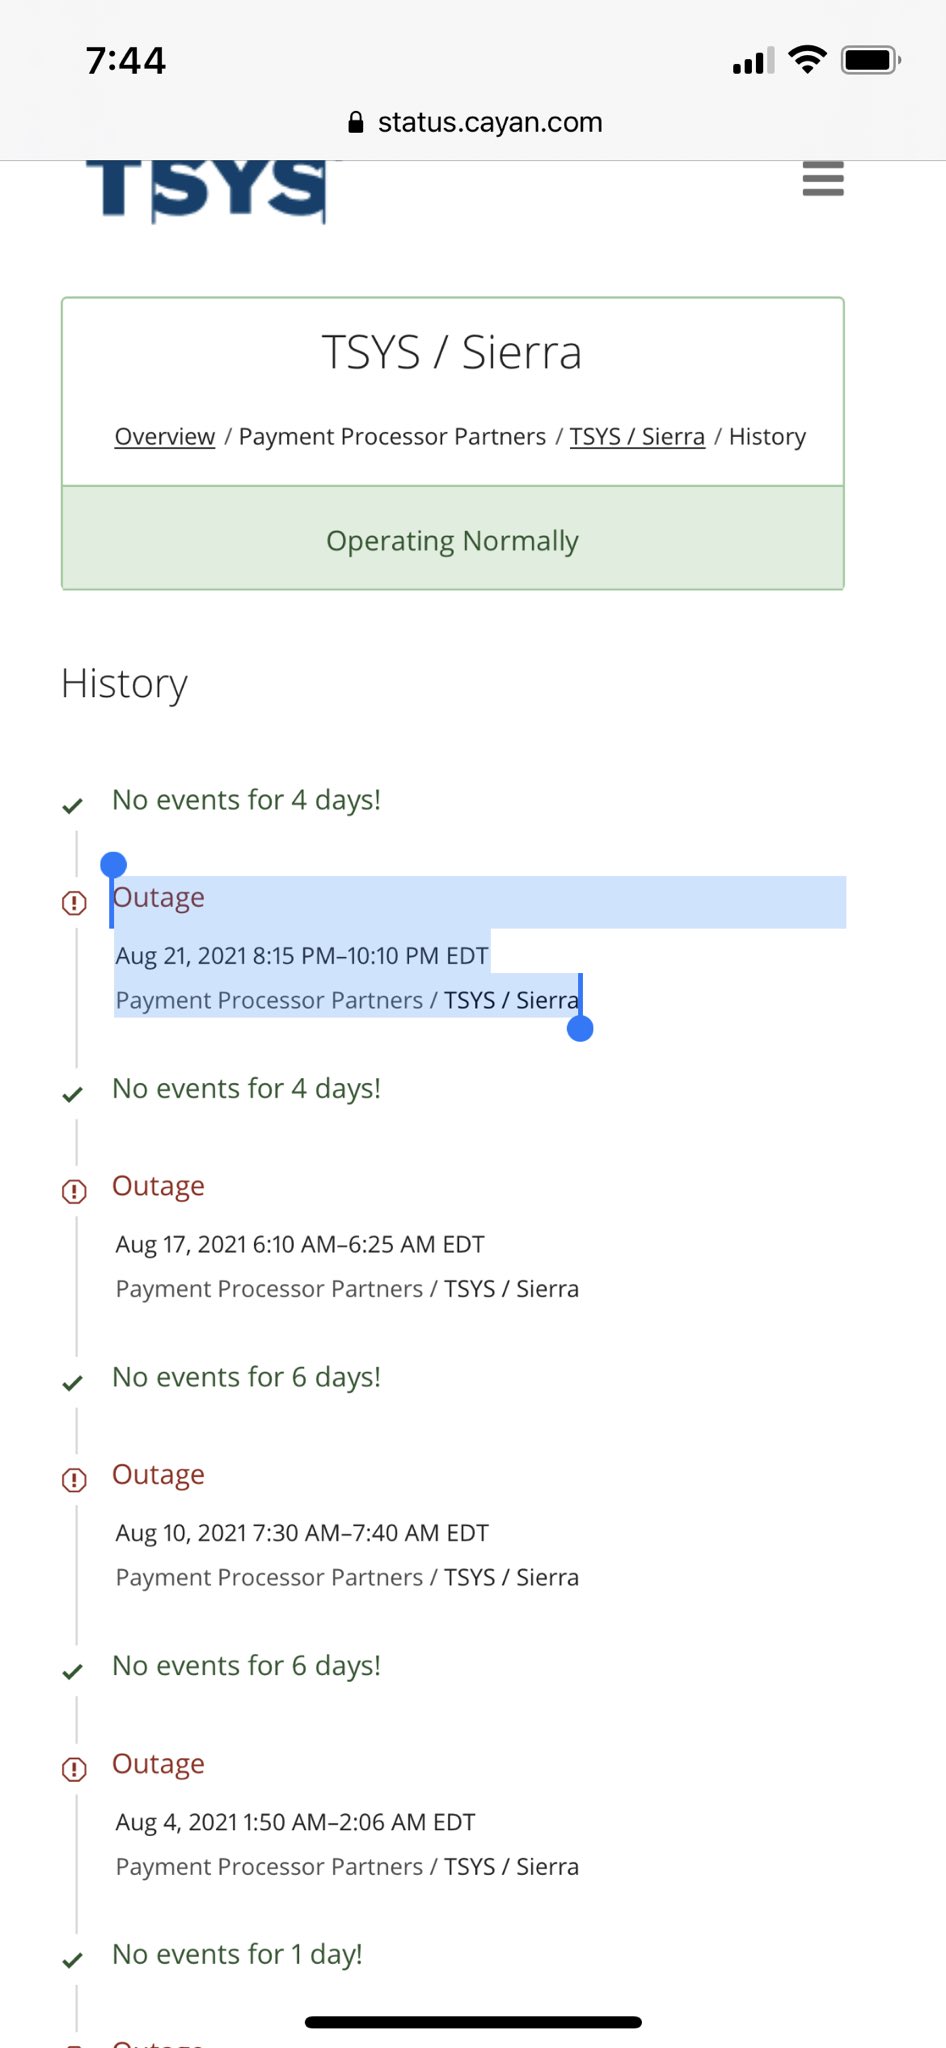Open the hamburger navigation menu

[x=823, y=179]
